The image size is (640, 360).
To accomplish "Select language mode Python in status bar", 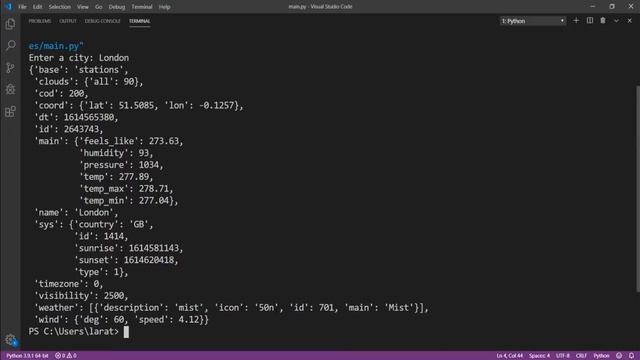I will pos(601,356).
